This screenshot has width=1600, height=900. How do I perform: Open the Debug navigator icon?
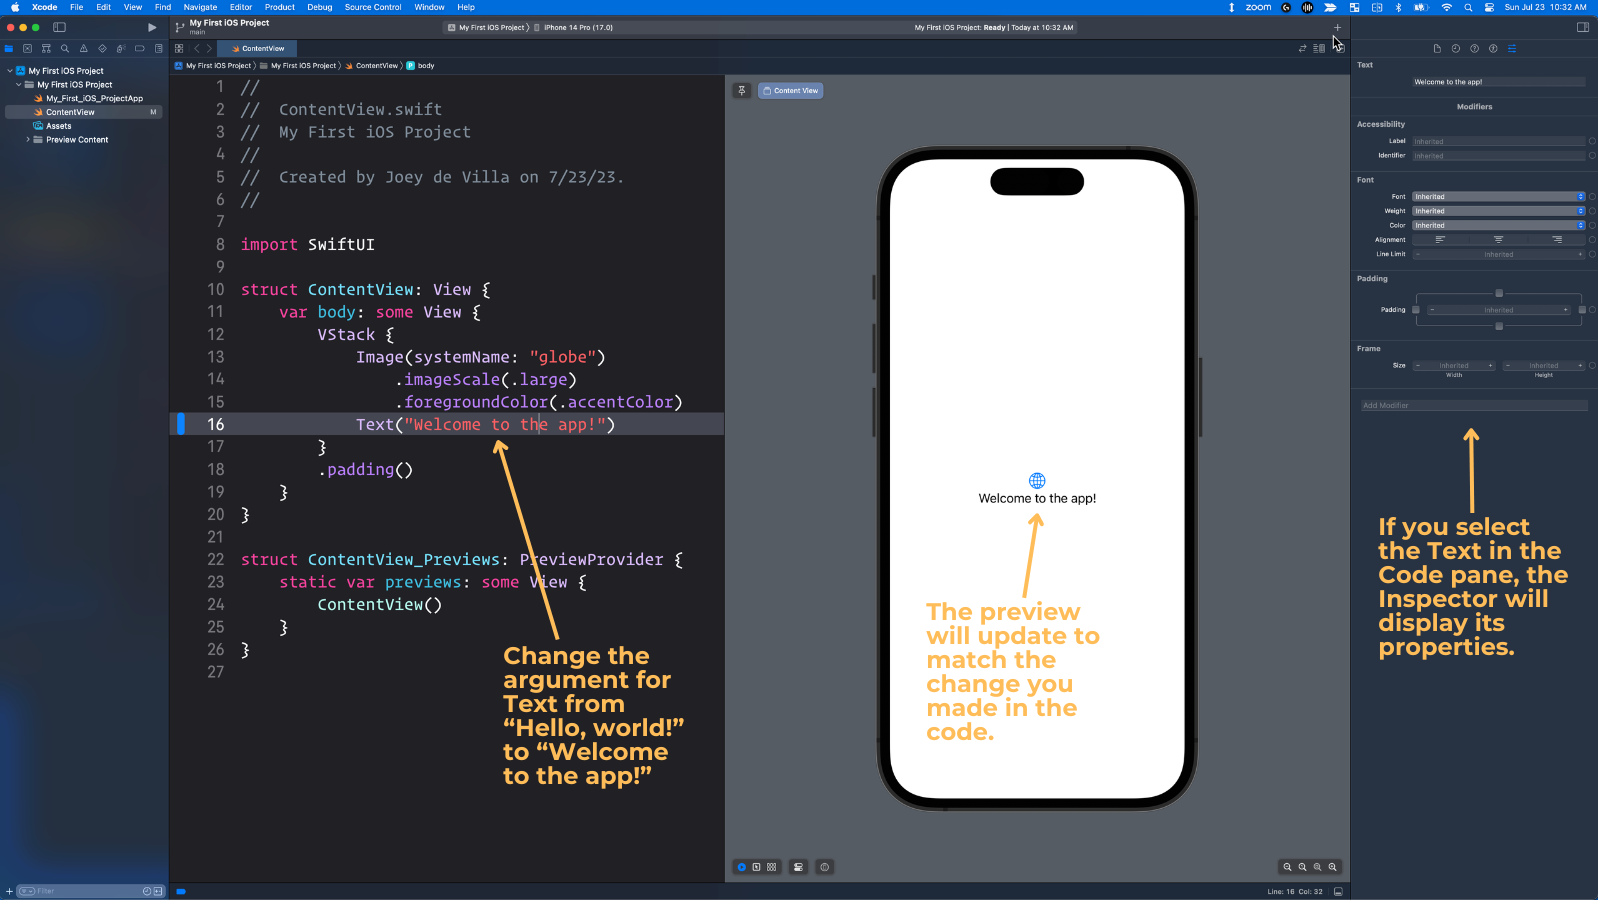(121, 48)
